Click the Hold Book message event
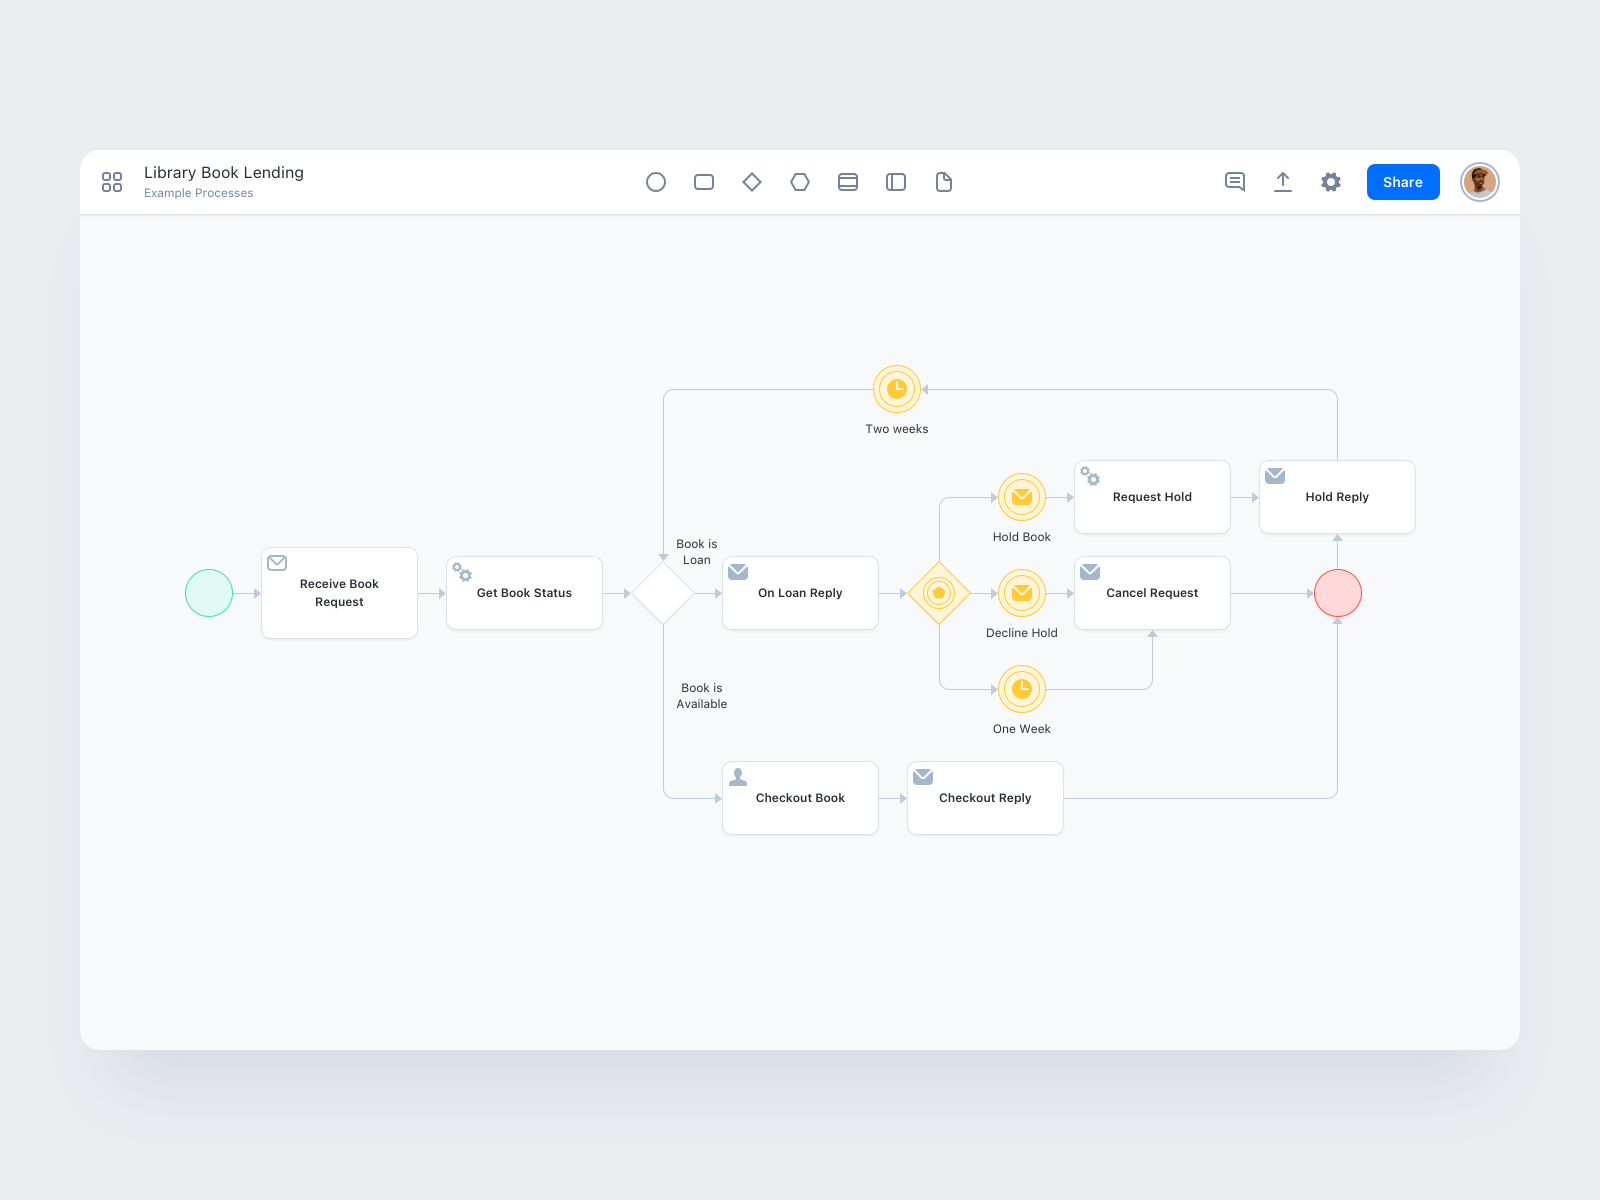The image size is (1600, 1200). pyautogui.click(x=1021, y=497)
